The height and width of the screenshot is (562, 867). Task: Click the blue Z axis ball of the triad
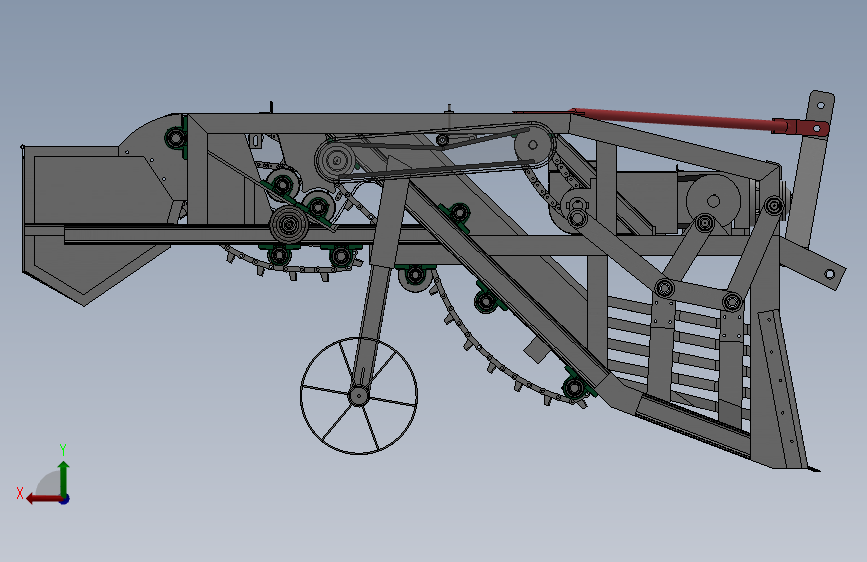click(x=65, y=499)
